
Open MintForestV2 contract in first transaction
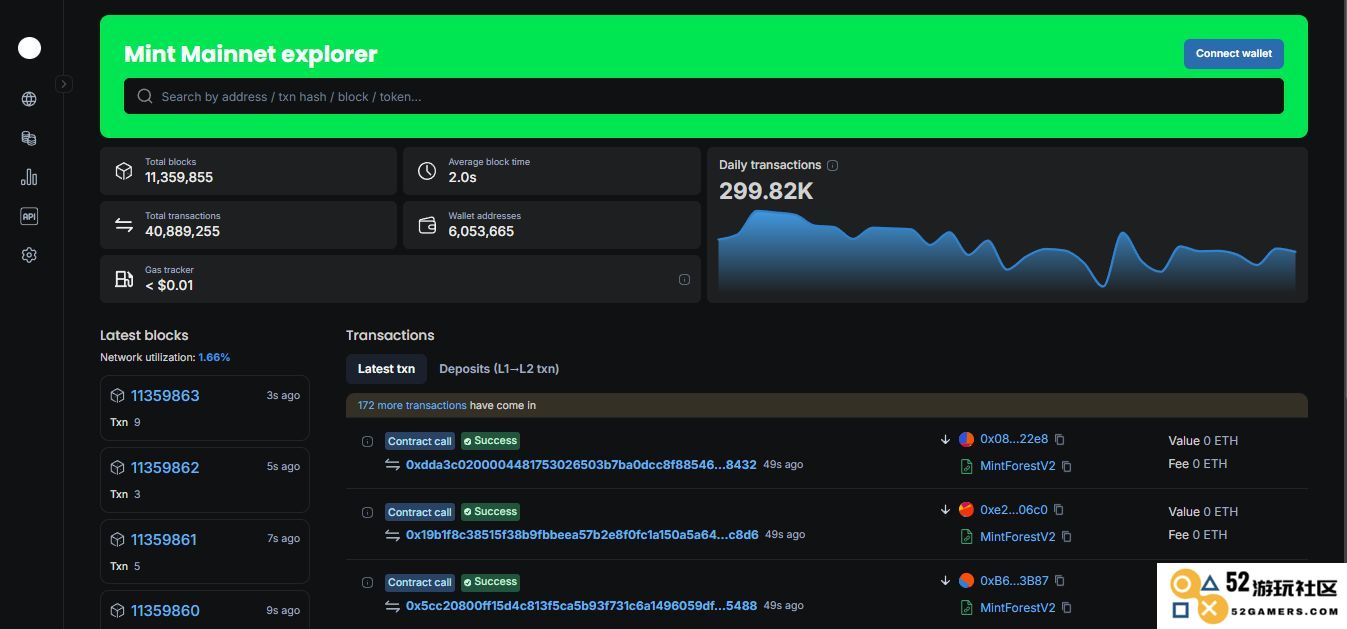coord(1017,466)
